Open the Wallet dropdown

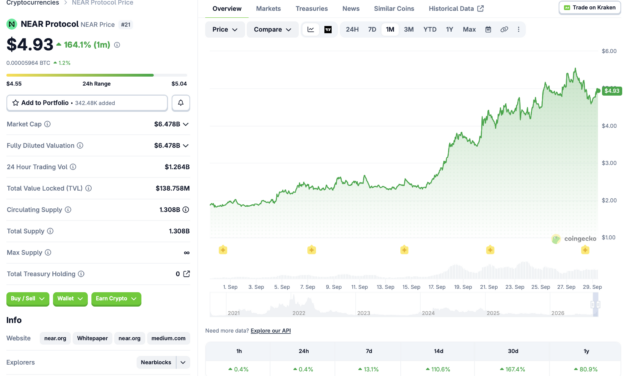coord(70,299)
